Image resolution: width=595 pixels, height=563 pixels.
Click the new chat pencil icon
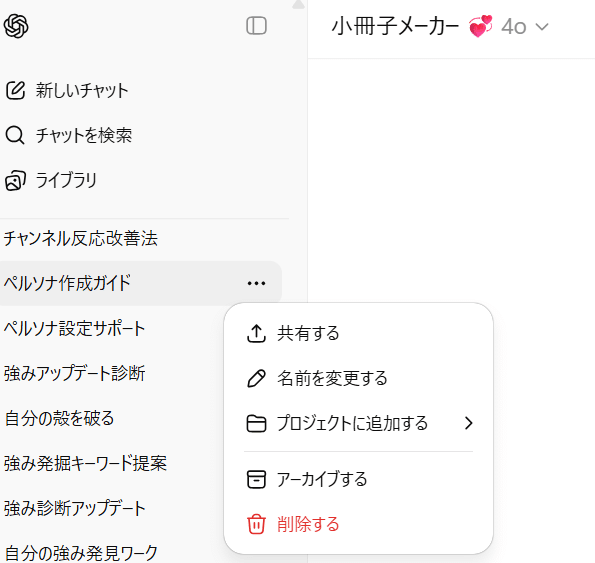(x=16, y=90)
